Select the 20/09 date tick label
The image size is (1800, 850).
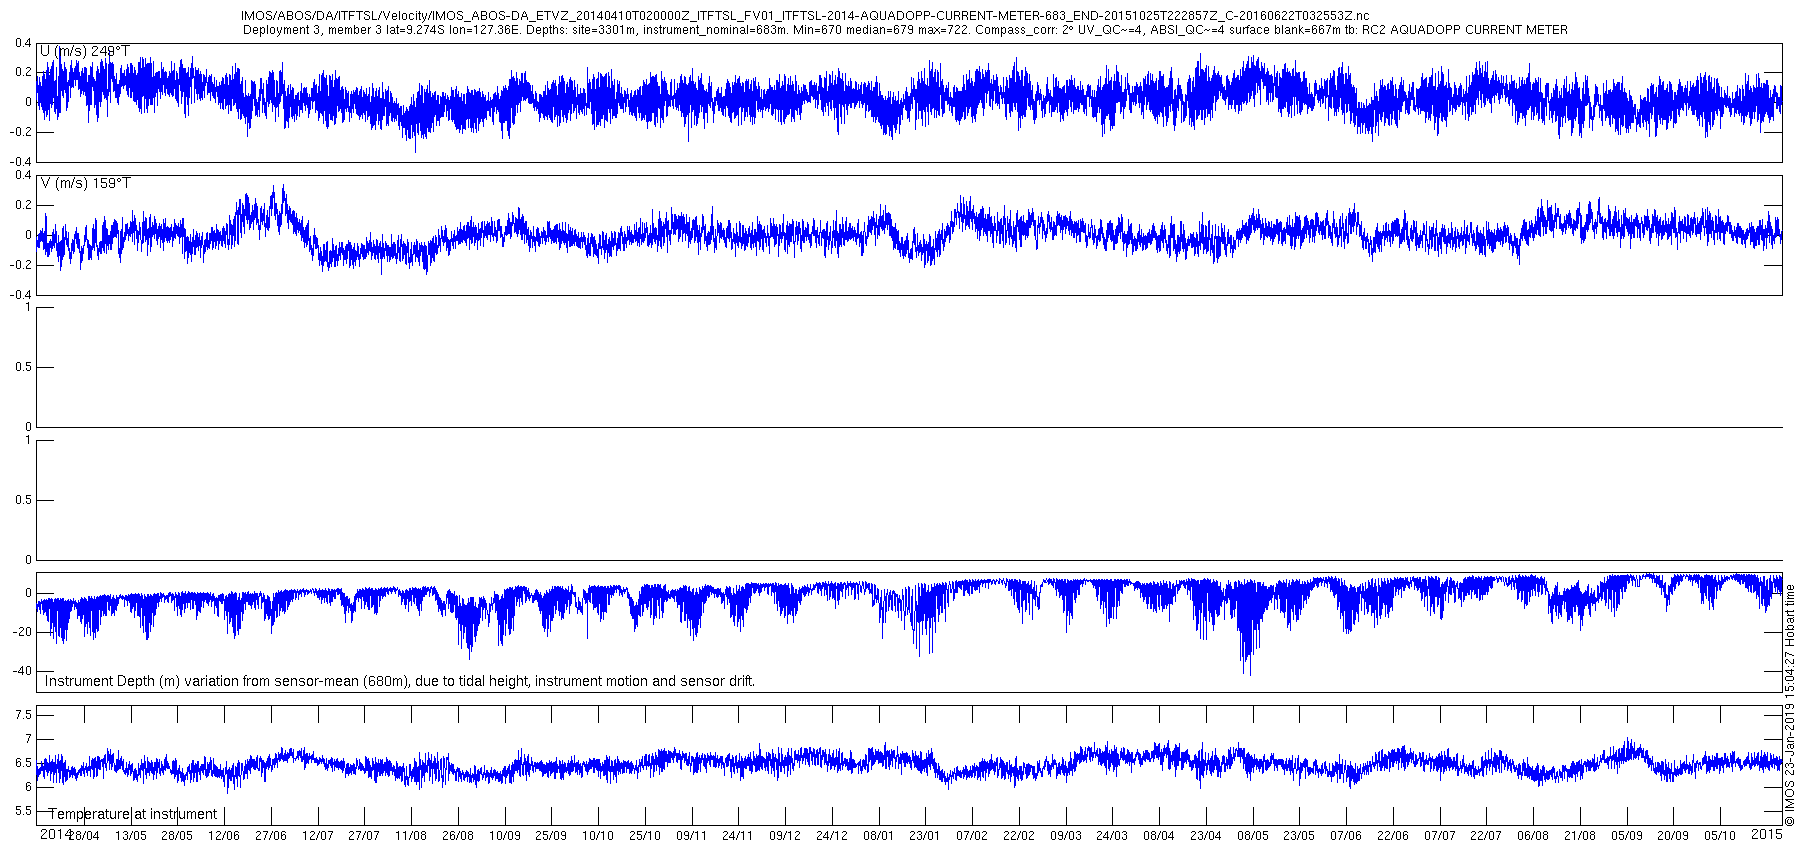1673,836
